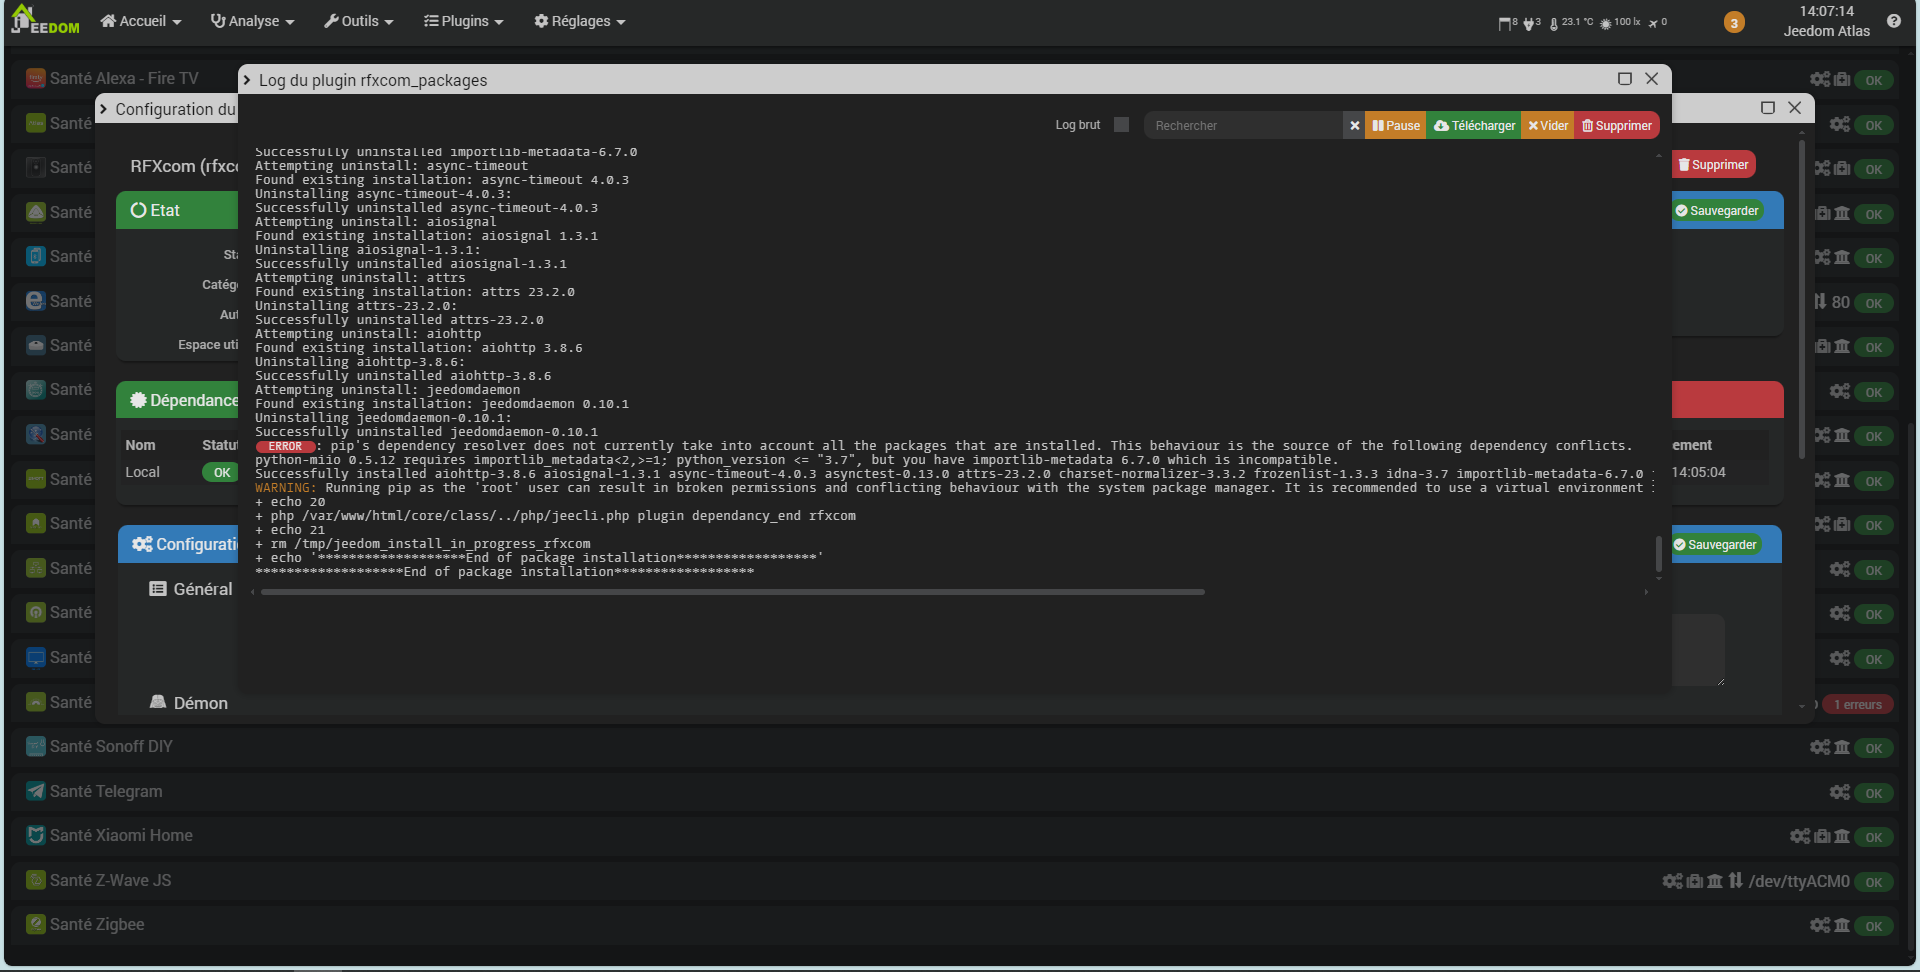Click the gears icon in the Santé Alexa - Fire TV row
Image resolution: width=1920 pixels, height=972 pixels.
pos(1820,79)
